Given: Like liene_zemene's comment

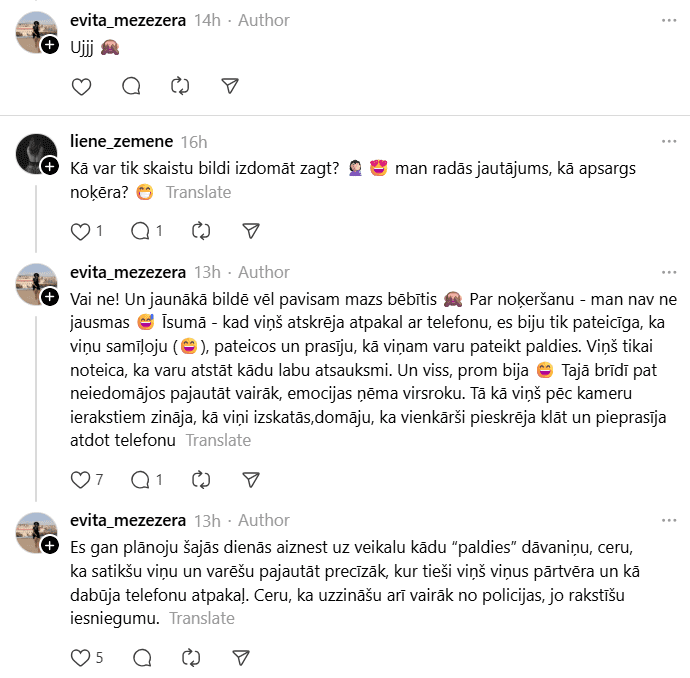Looking at the screenshot, I should (83, 231).
